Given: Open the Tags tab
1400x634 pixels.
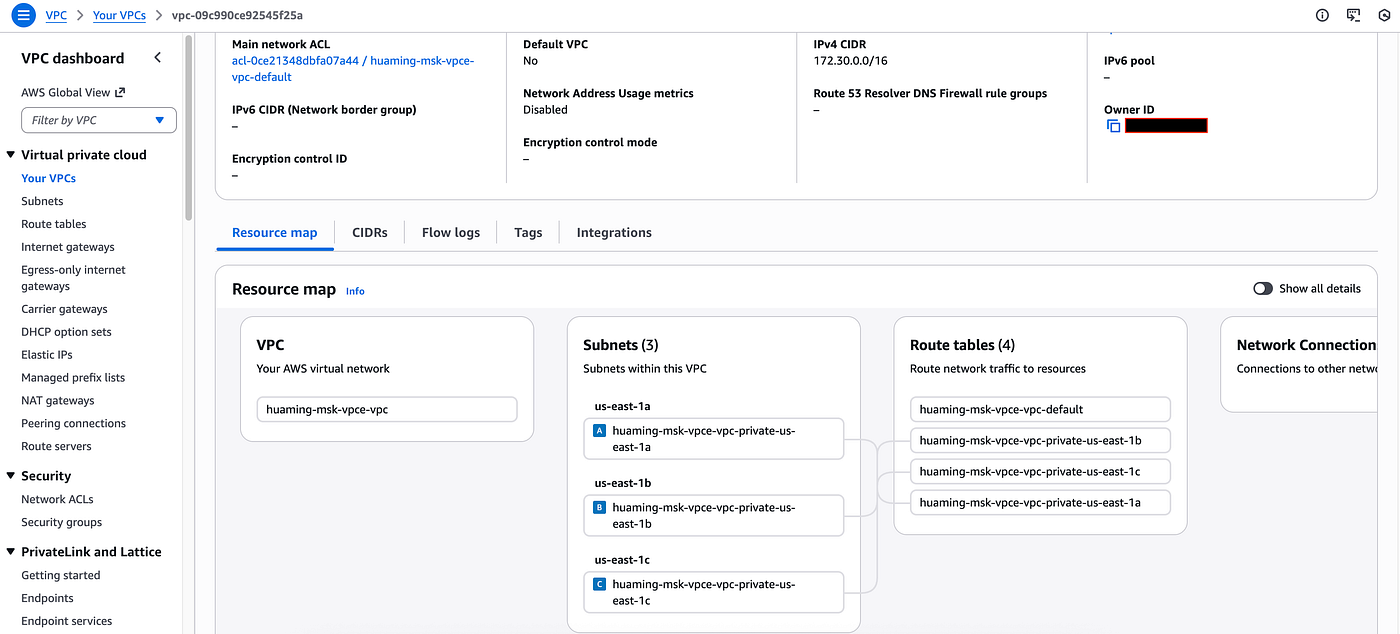Looking at the screenshot, I should 528,232.
